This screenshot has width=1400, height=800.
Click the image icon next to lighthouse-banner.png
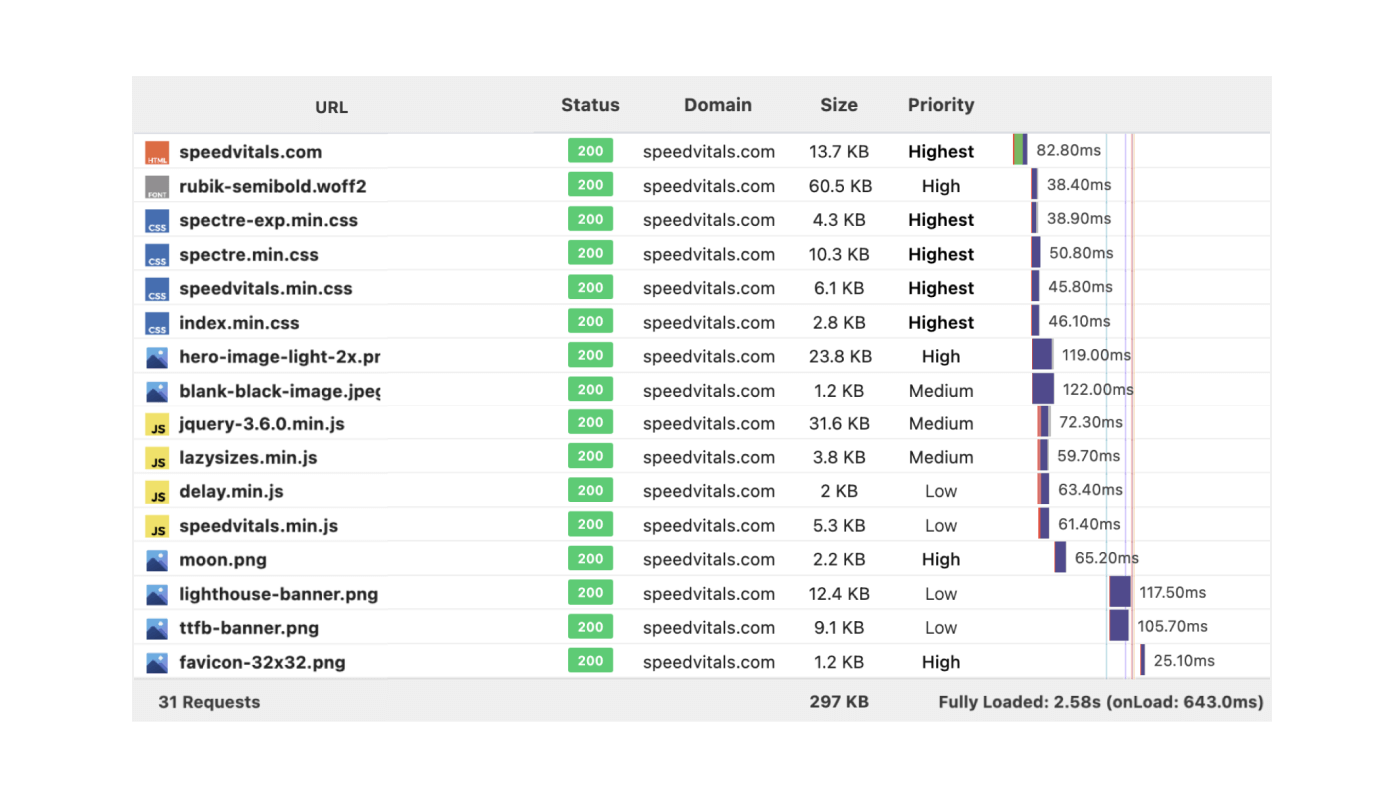pos(157,593)
